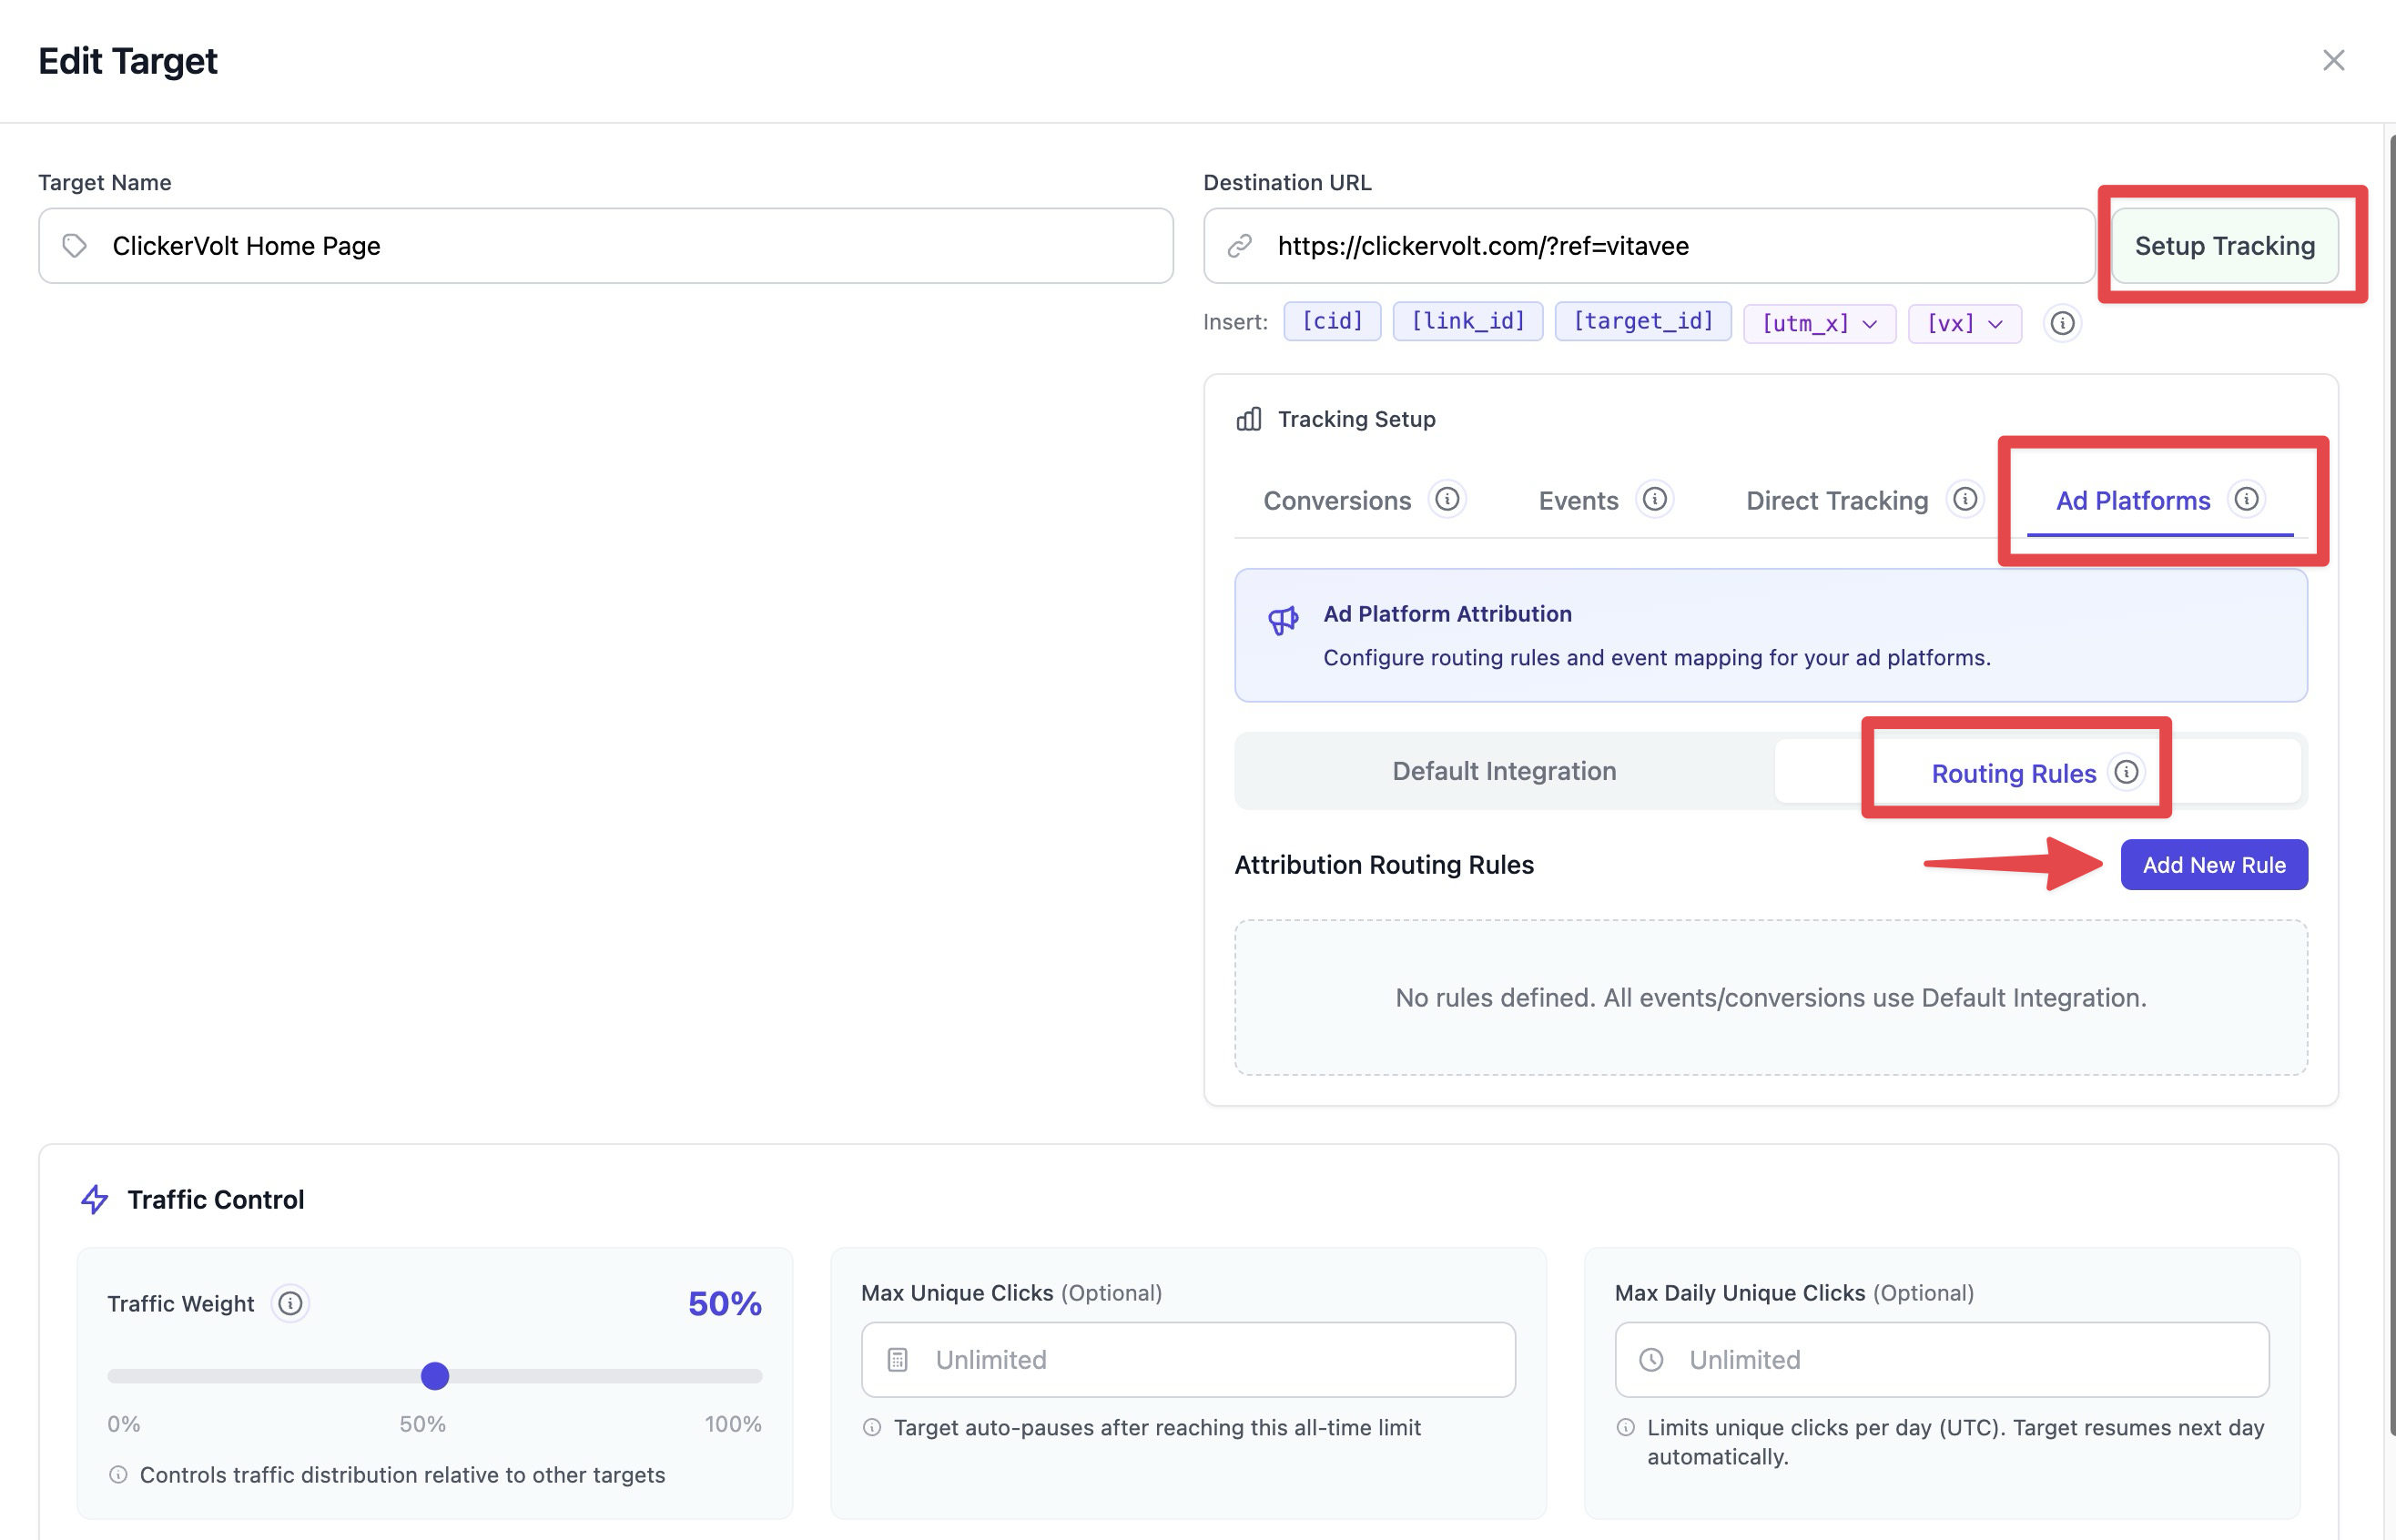This screenshot has width=2396, height=1540.
Task: Click the megaphone Ad Platform Attribution icon
Action: (x=1283, y=620)
